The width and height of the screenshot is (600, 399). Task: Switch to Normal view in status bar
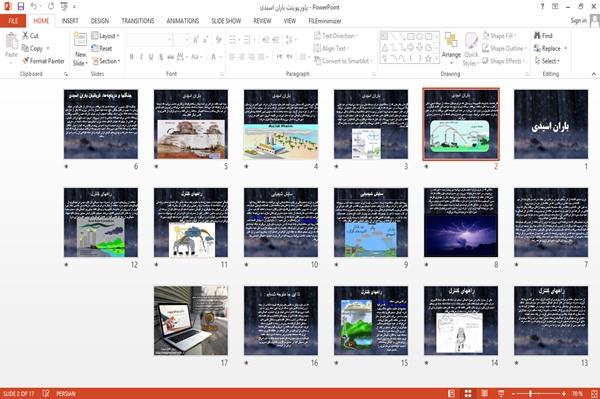pyautogui.click(x=452, y=394)
